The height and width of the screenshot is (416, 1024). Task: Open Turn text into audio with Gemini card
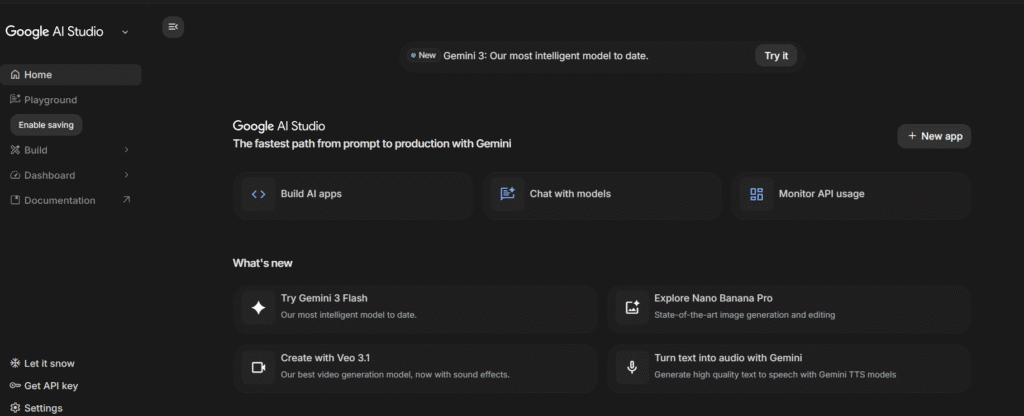789,368
